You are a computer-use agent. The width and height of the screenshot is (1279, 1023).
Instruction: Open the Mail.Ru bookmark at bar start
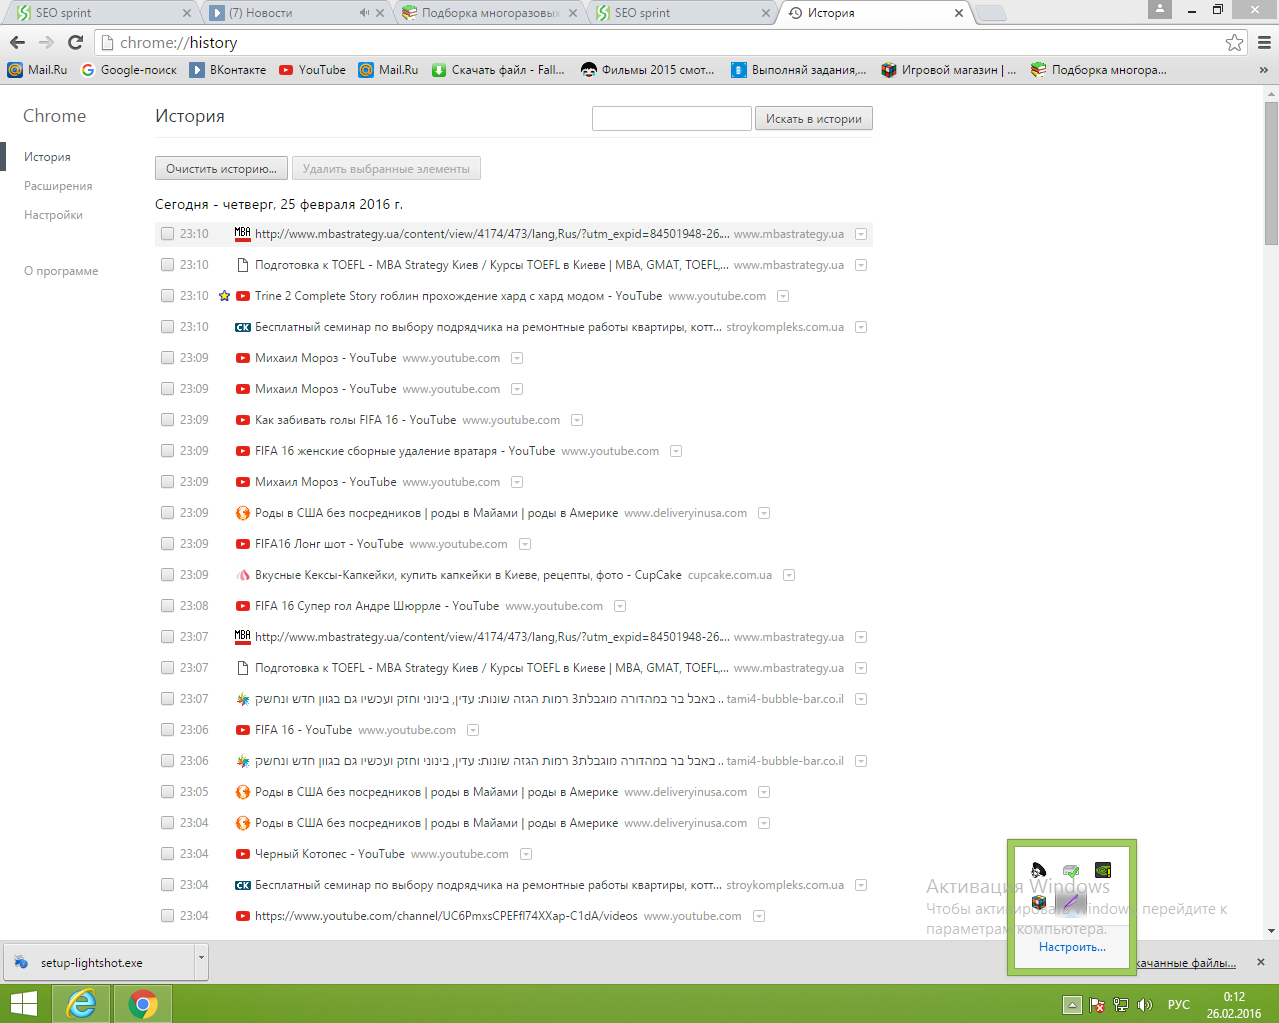[38, 70]
